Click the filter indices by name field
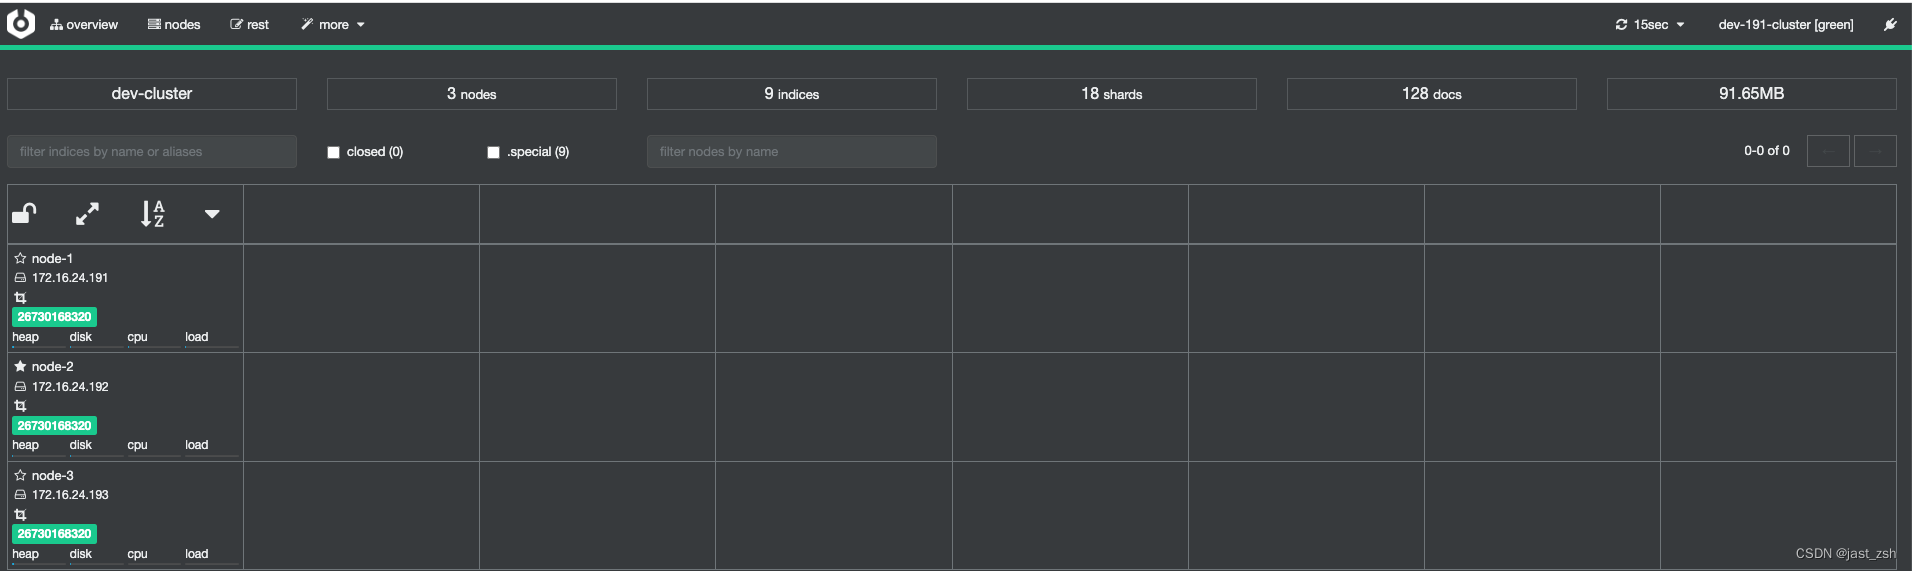The height and width of the screenshot is (571, 1912). pyautogui.click(x=152, y=151)
